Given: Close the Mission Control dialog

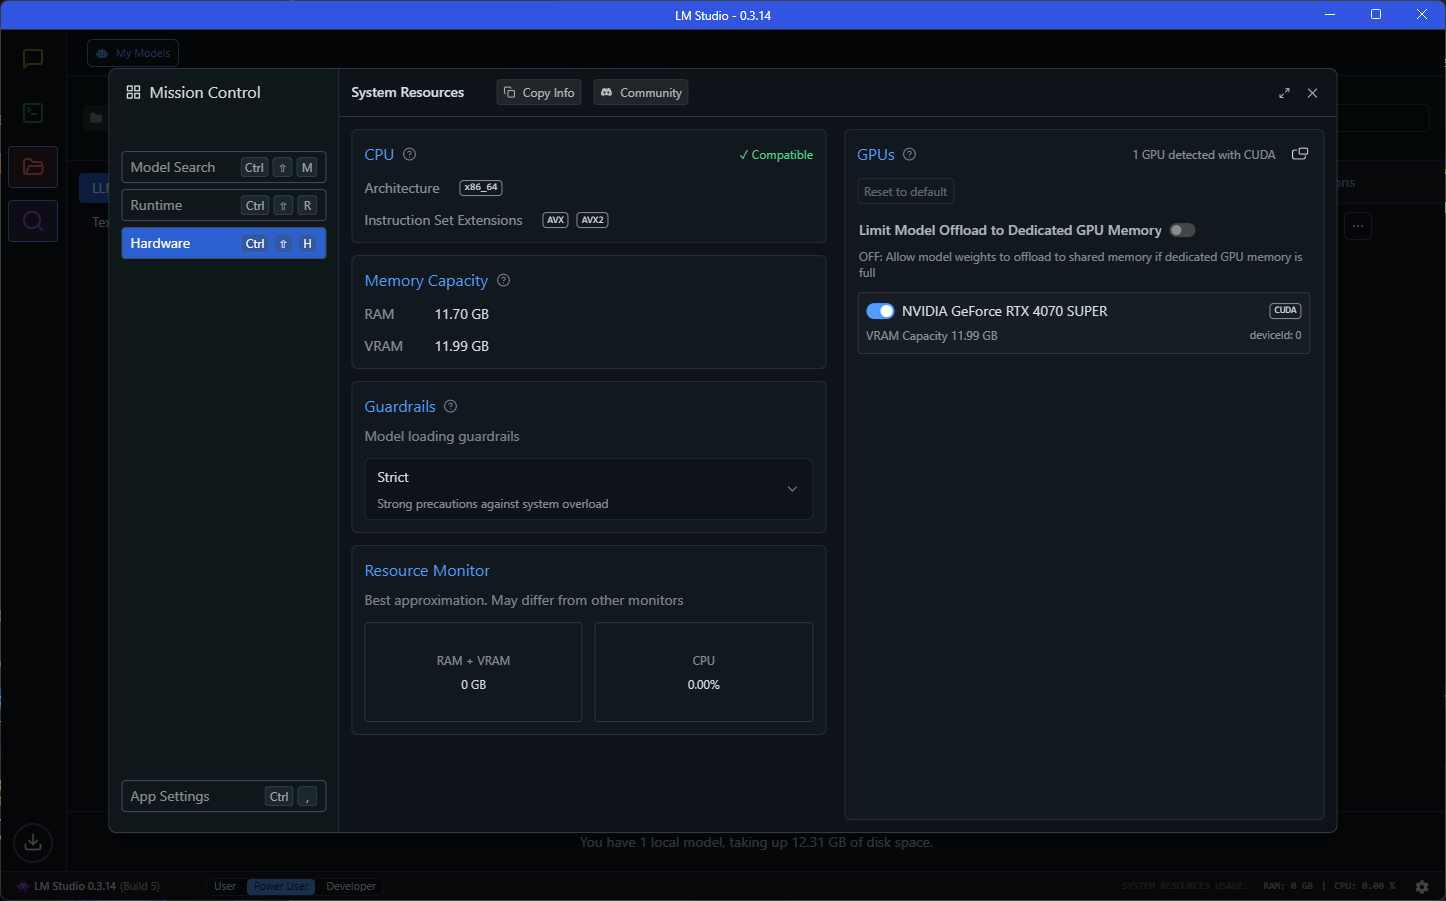Looking at the screenshot, I should point(1312,93).
